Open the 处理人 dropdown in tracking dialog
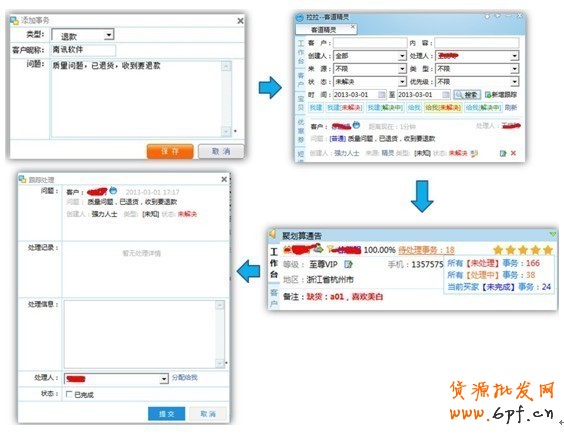The width and height of the screenshot is (564, 435). coord(116,379)
